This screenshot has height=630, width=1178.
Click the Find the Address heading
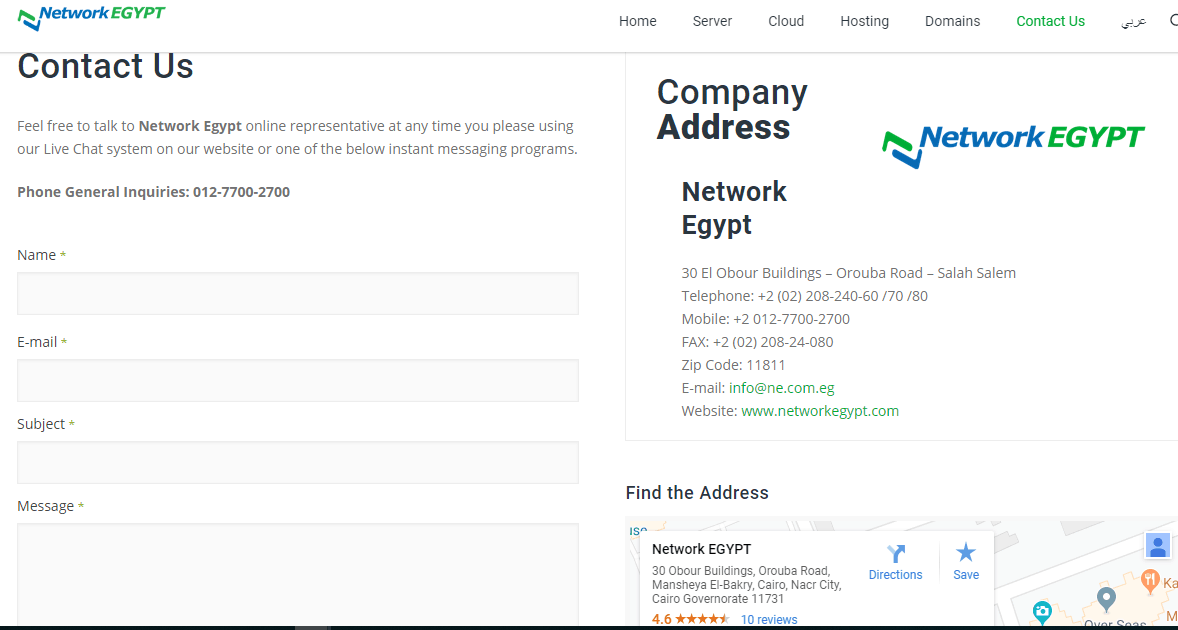697,493
